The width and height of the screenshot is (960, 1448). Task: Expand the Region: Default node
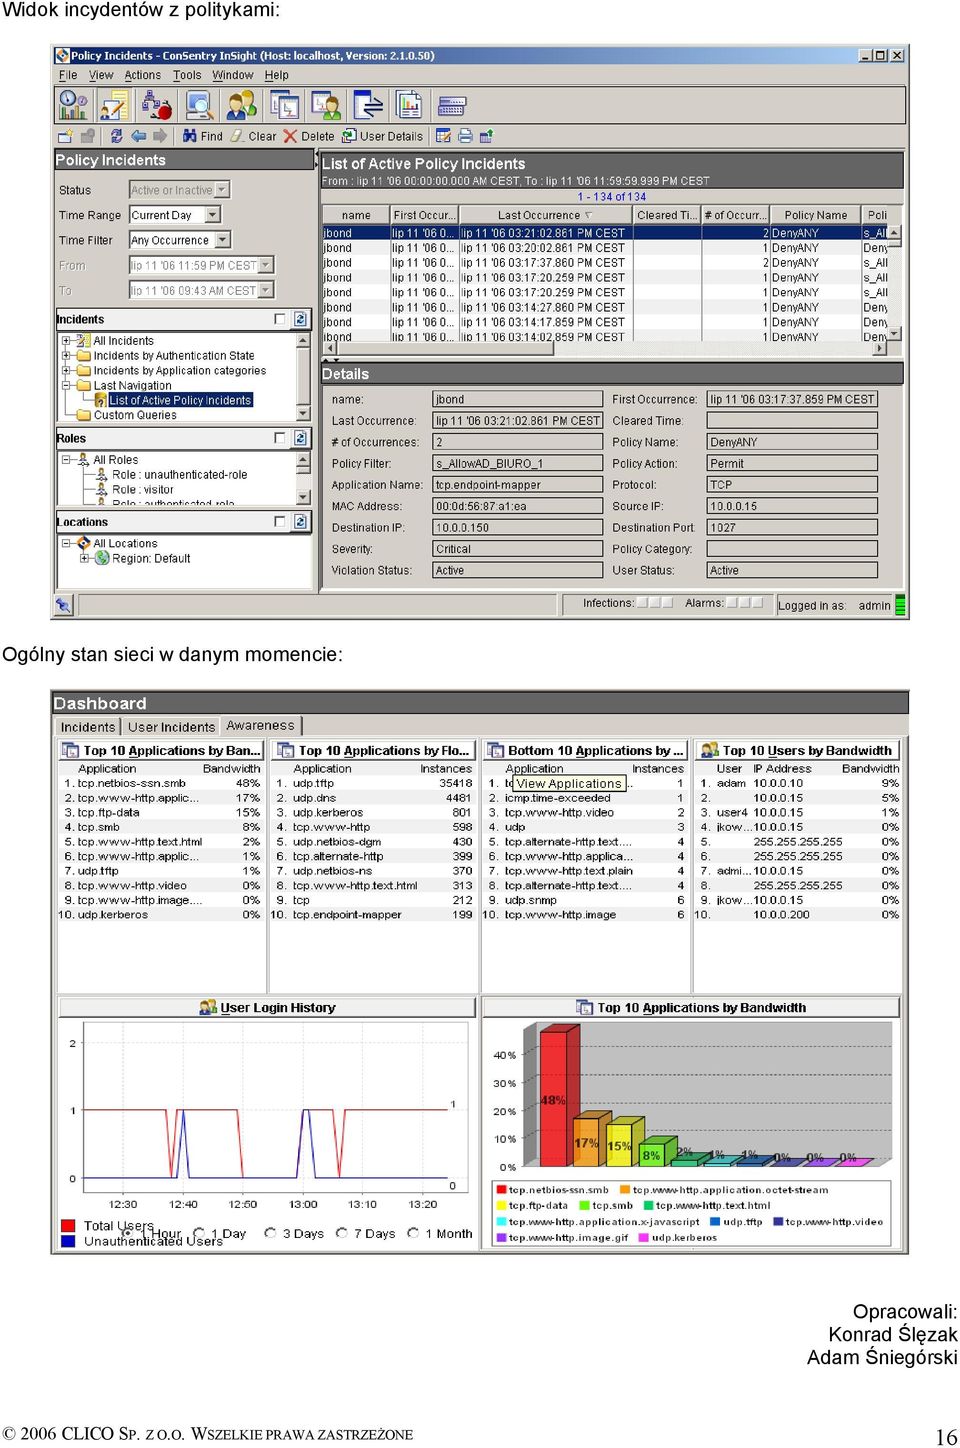point(85,558)
